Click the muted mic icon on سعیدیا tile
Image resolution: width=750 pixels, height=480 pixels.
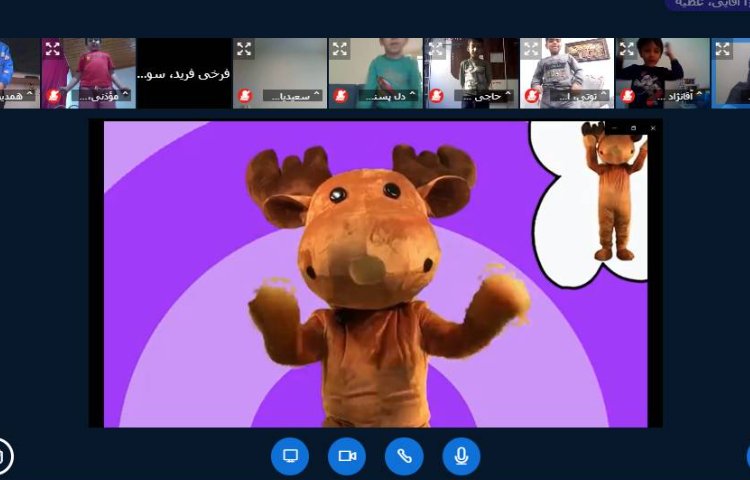244,96
